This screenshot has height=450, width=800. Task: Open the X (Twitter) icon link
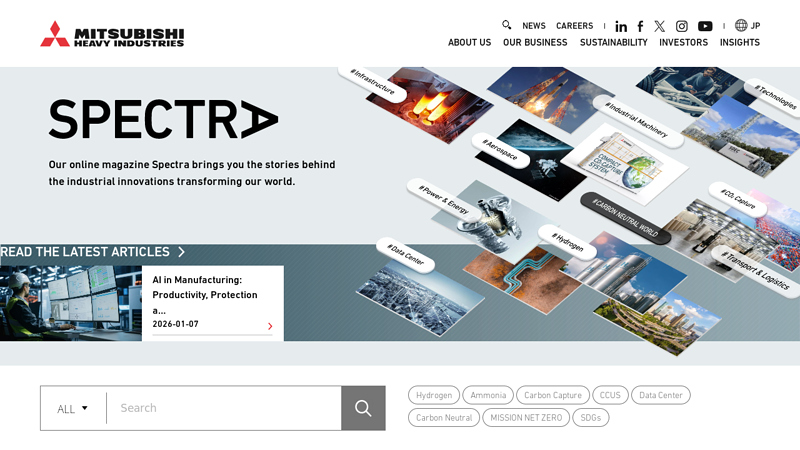pyautogui.click(x=660, y=26)
